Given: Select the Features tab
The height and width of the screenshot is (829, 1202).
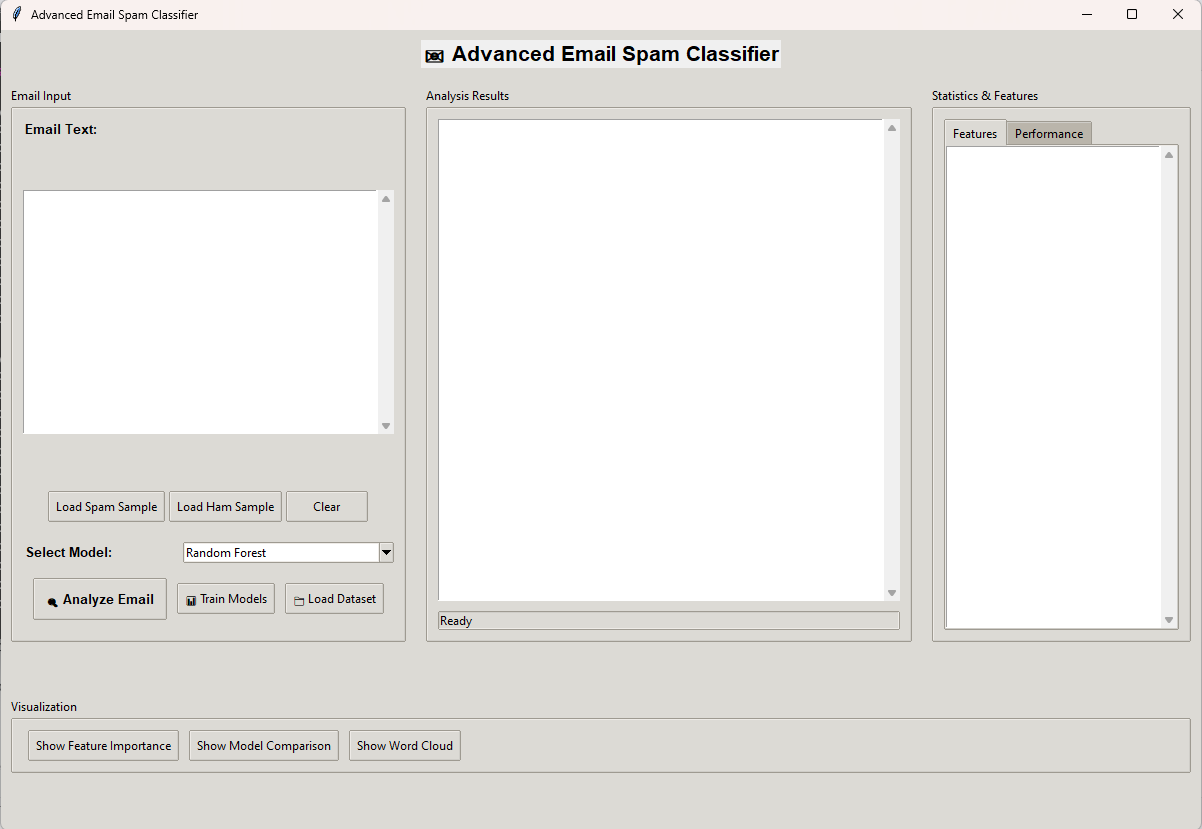Looking at the screenshot, I should [x=974, y=134].
